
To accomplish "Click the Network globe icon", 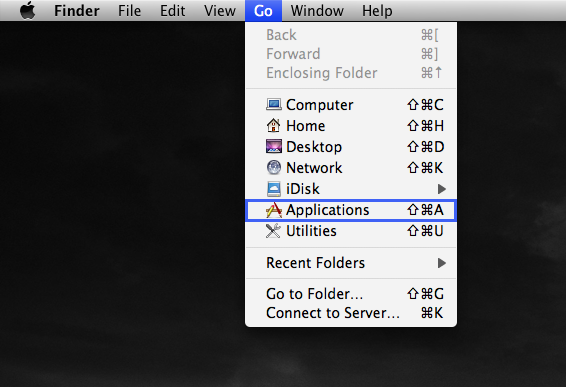I will click(274, 168).
